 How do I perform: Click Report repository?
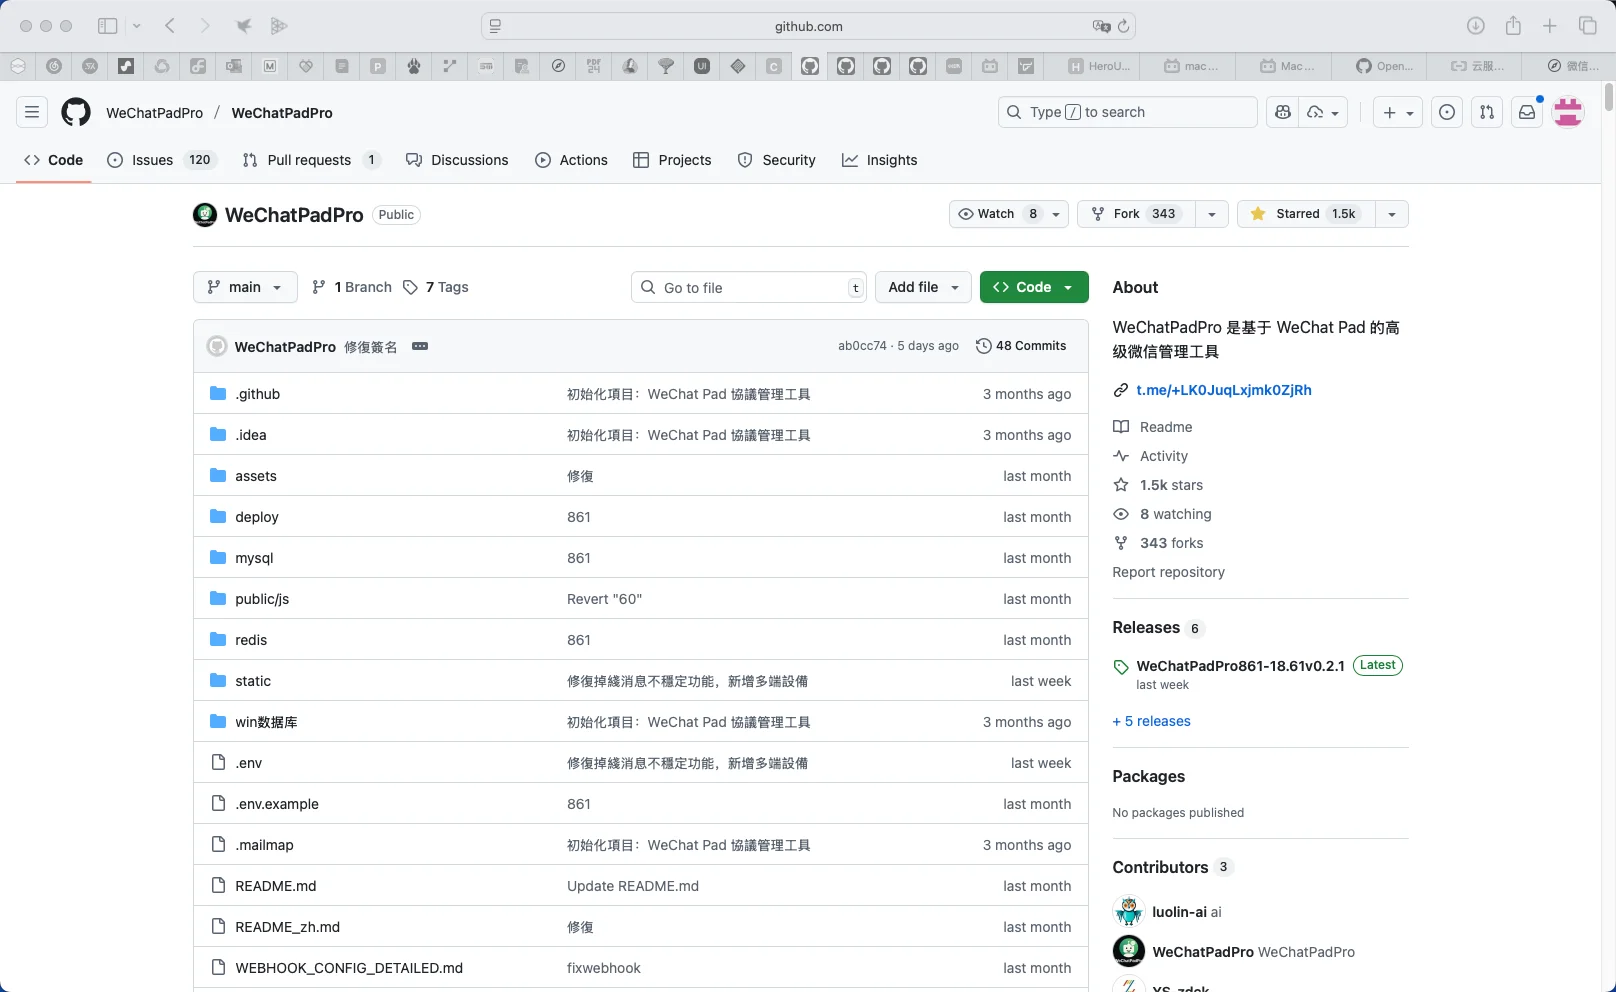1169,572
